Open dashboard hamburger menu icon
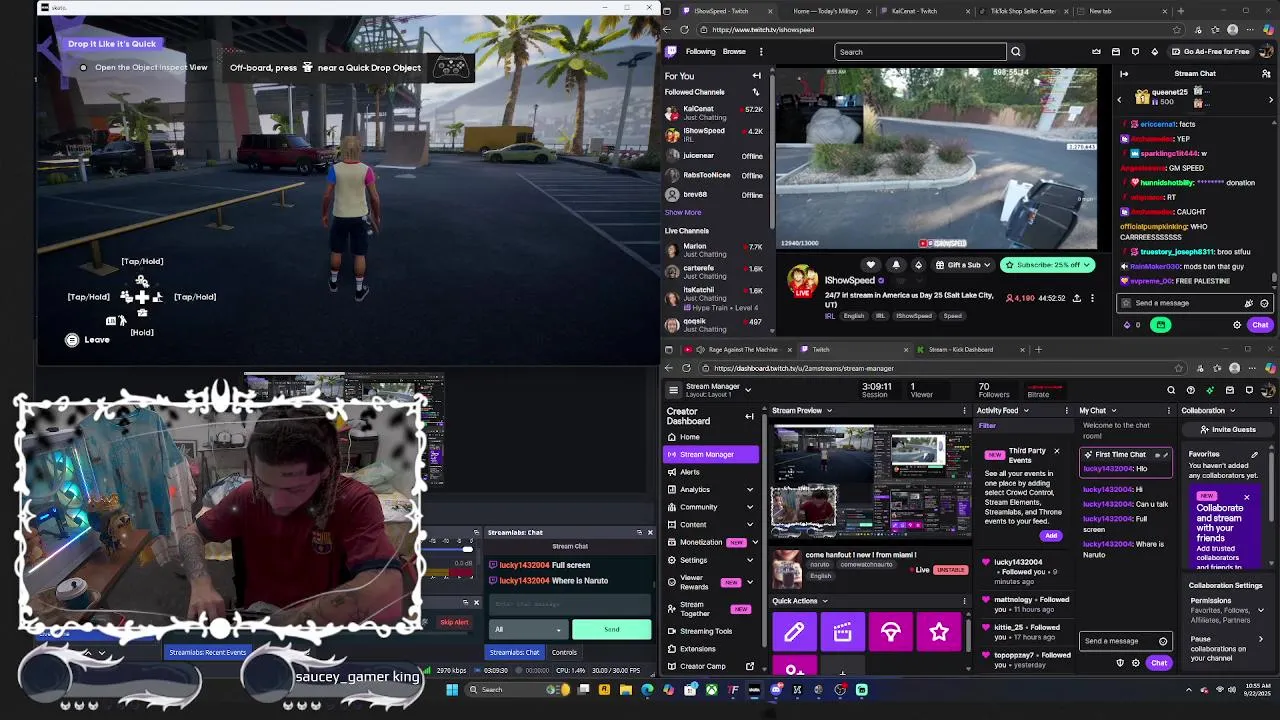 [673, 390]
